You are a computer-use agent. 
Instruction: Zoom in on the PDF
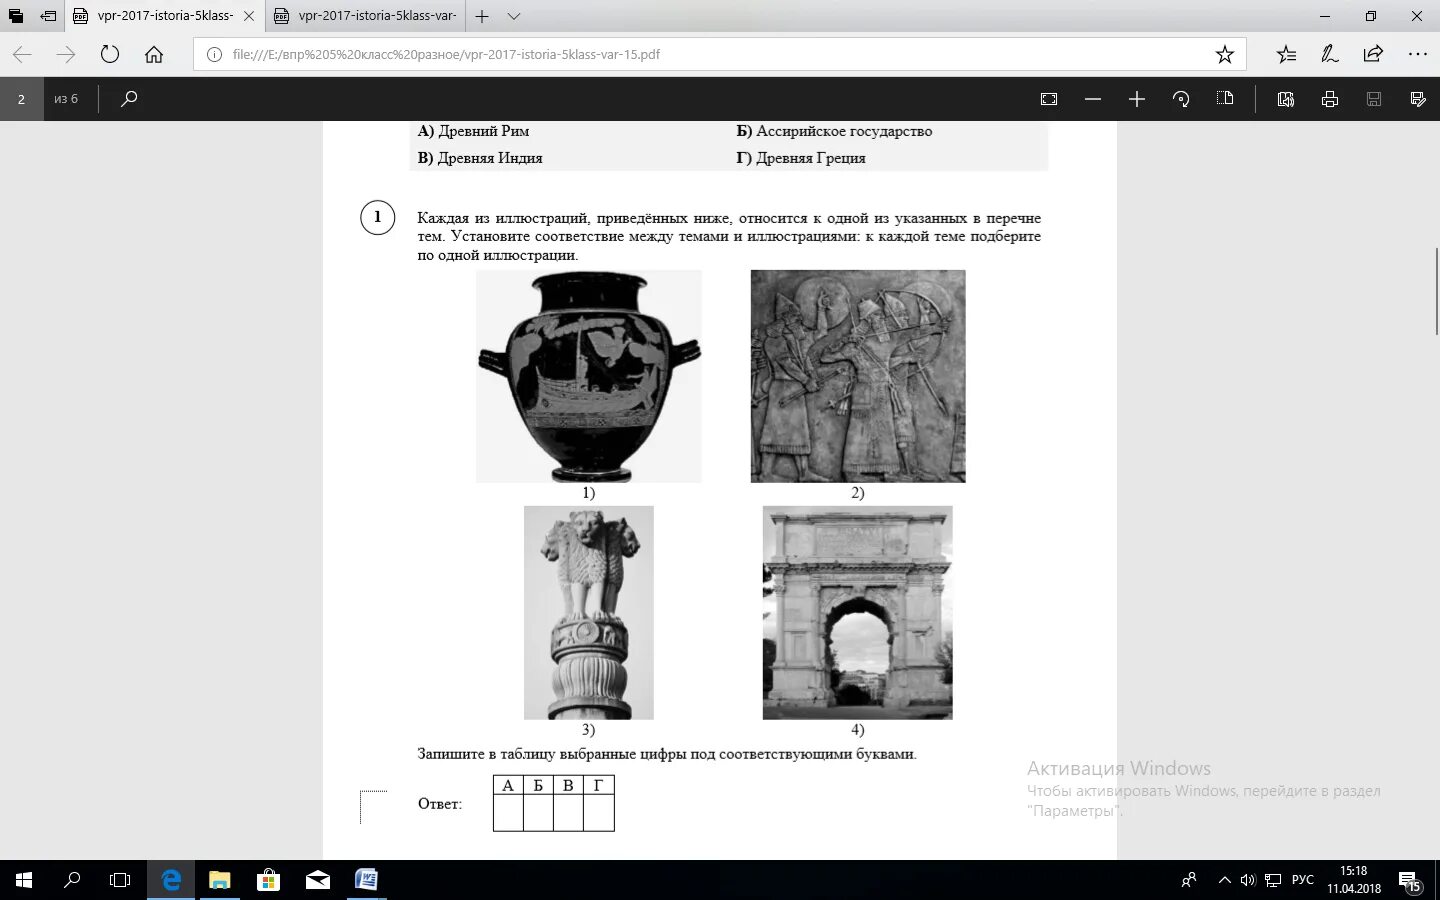point(1137,99)
